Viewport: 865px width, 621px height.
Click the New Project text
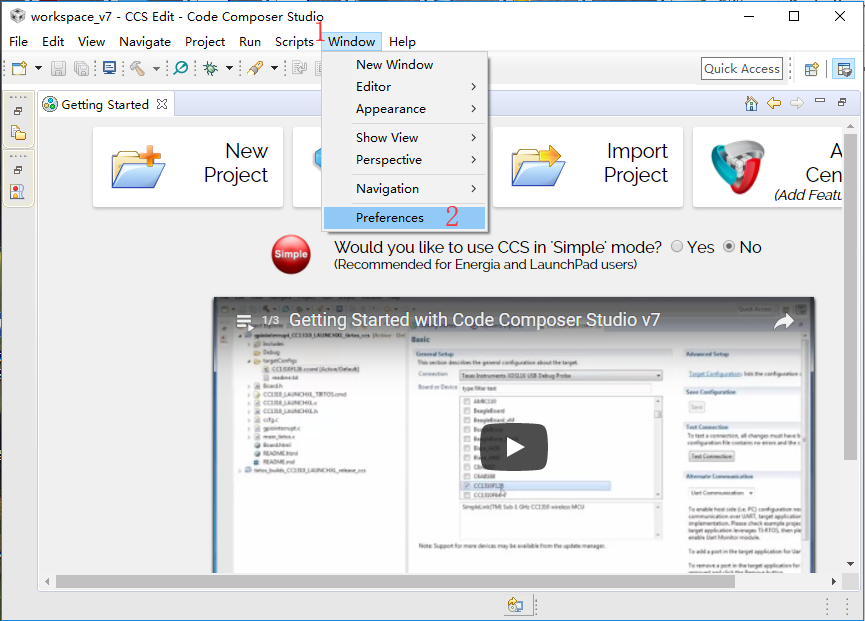tap(236, 163)
